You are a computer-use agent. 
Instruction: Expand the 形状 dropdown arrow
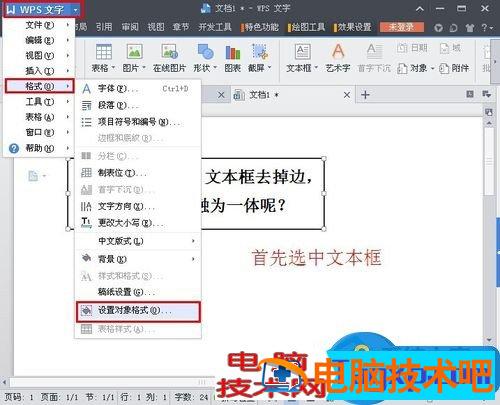[215, 68]
